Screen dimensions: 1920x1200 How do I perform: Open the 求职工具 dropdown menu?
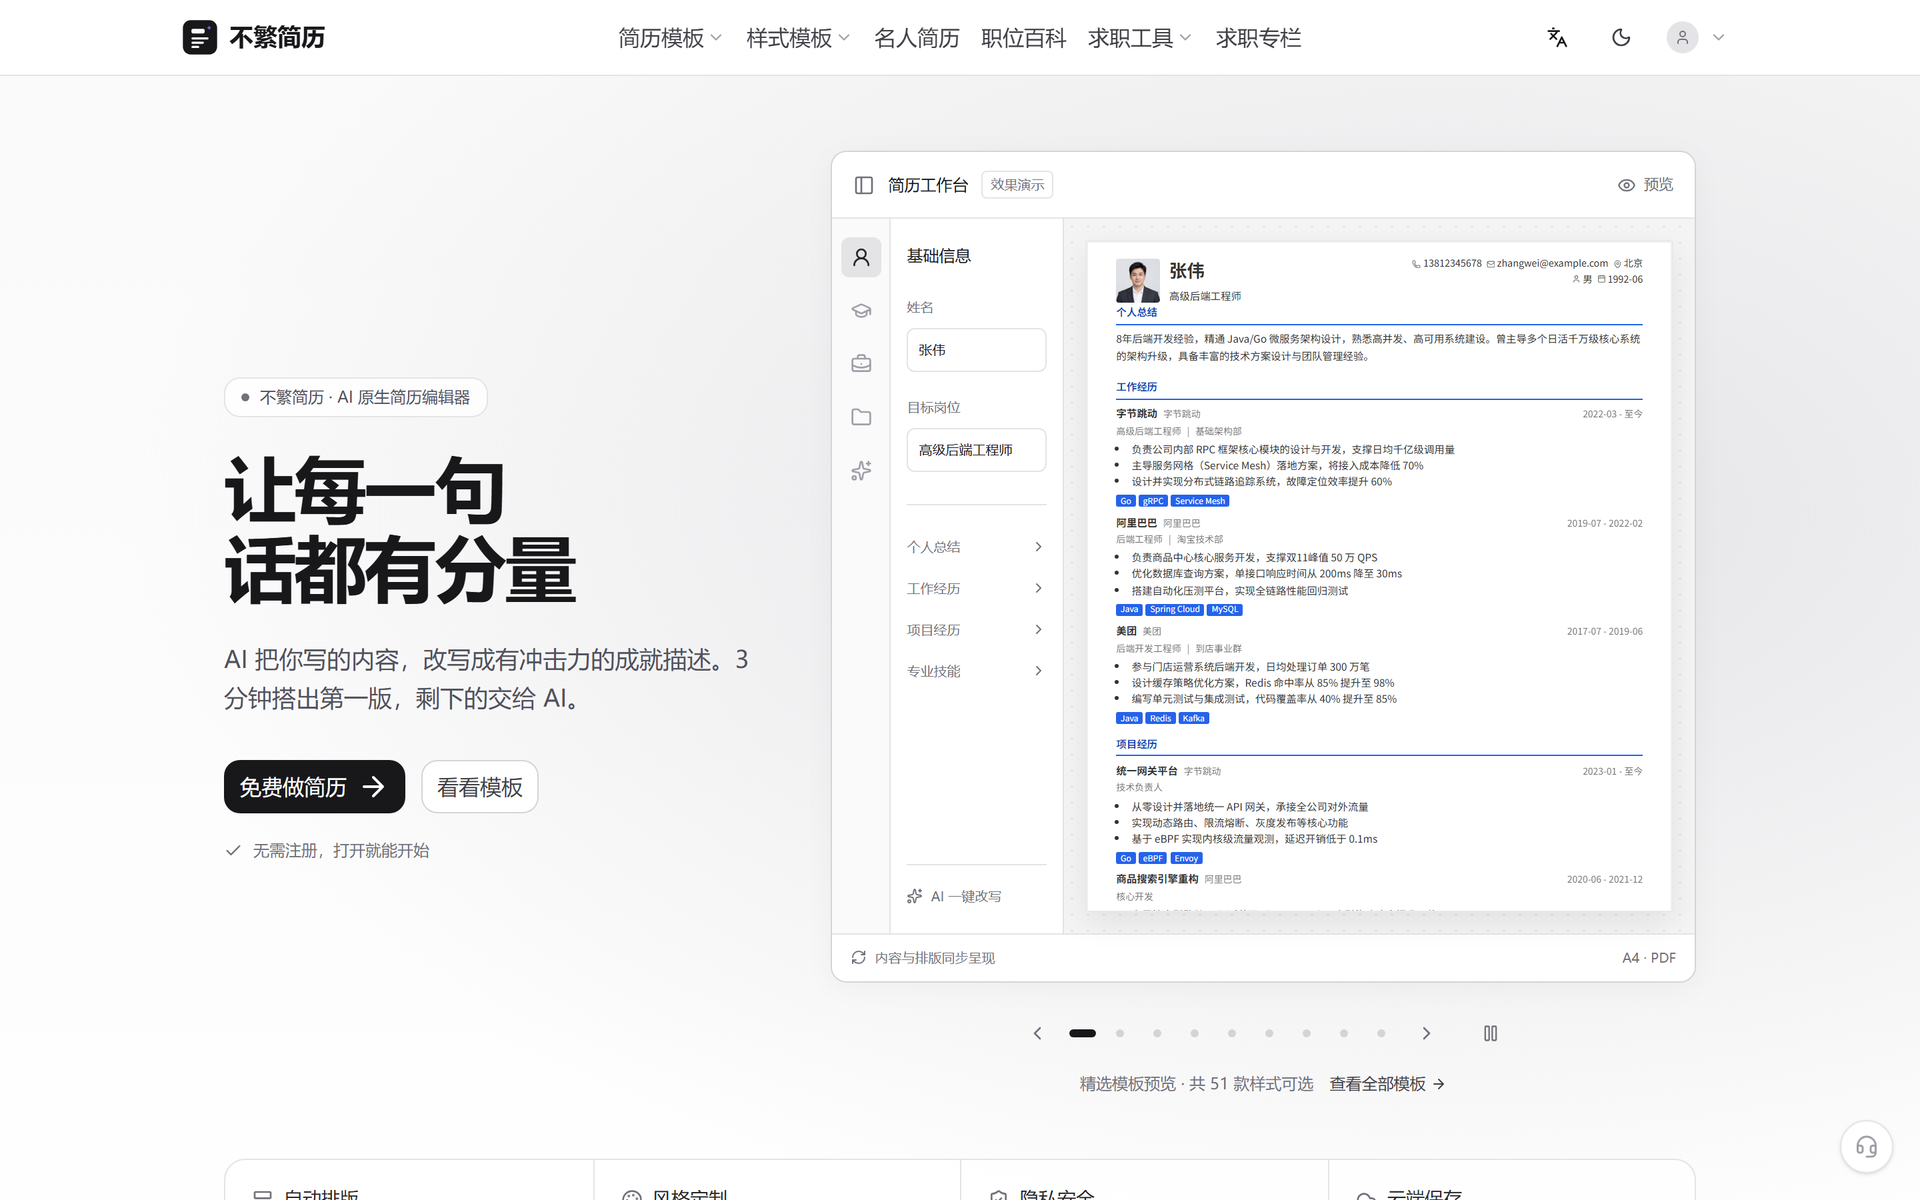pos(1140,38)
